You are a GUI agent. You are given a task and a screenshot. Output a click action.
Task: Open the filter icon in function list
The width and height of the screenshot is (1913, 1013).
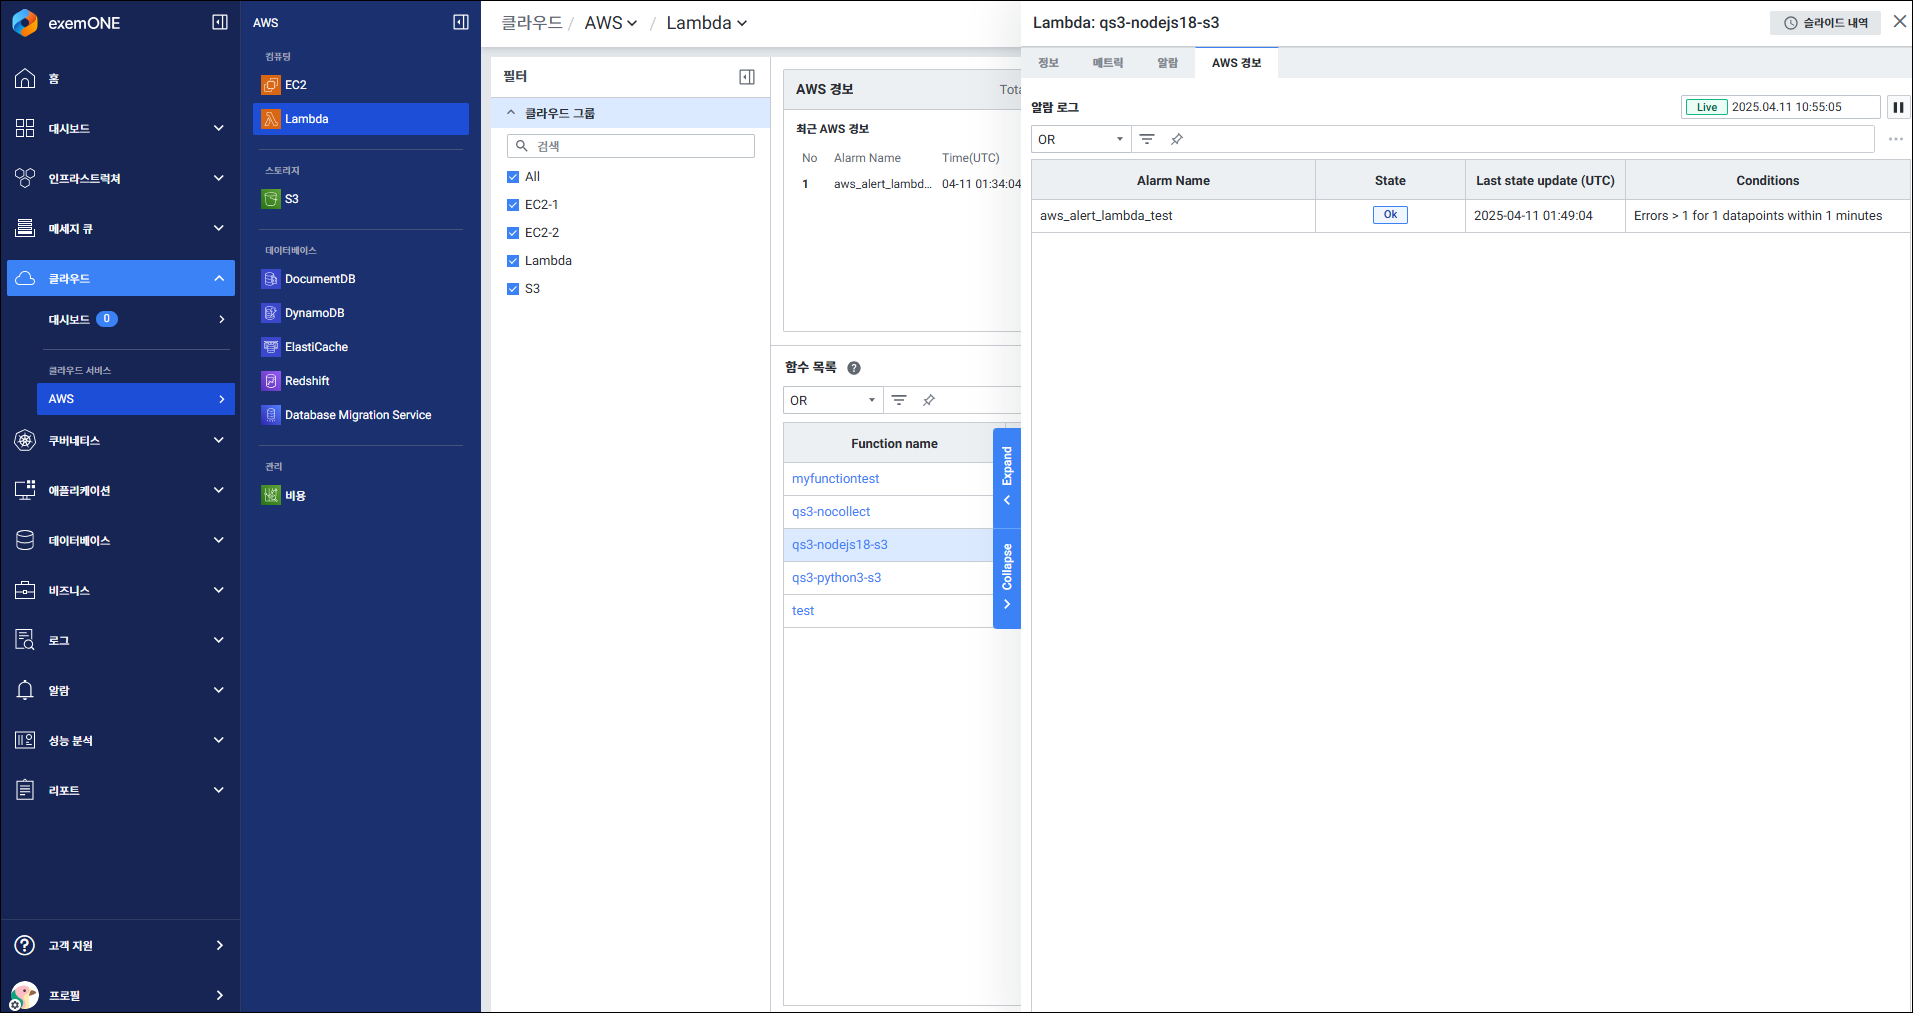coord(899,400)
